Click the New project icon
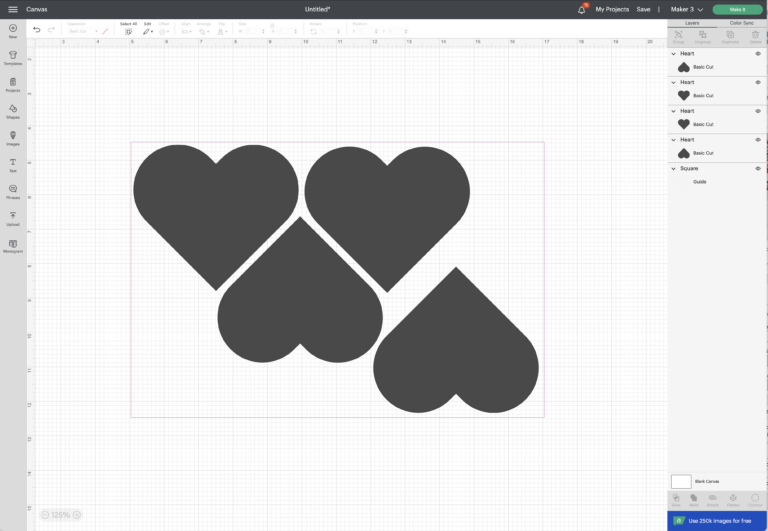The height and width of the screenshot is (531, 768). tap(13, 31)
